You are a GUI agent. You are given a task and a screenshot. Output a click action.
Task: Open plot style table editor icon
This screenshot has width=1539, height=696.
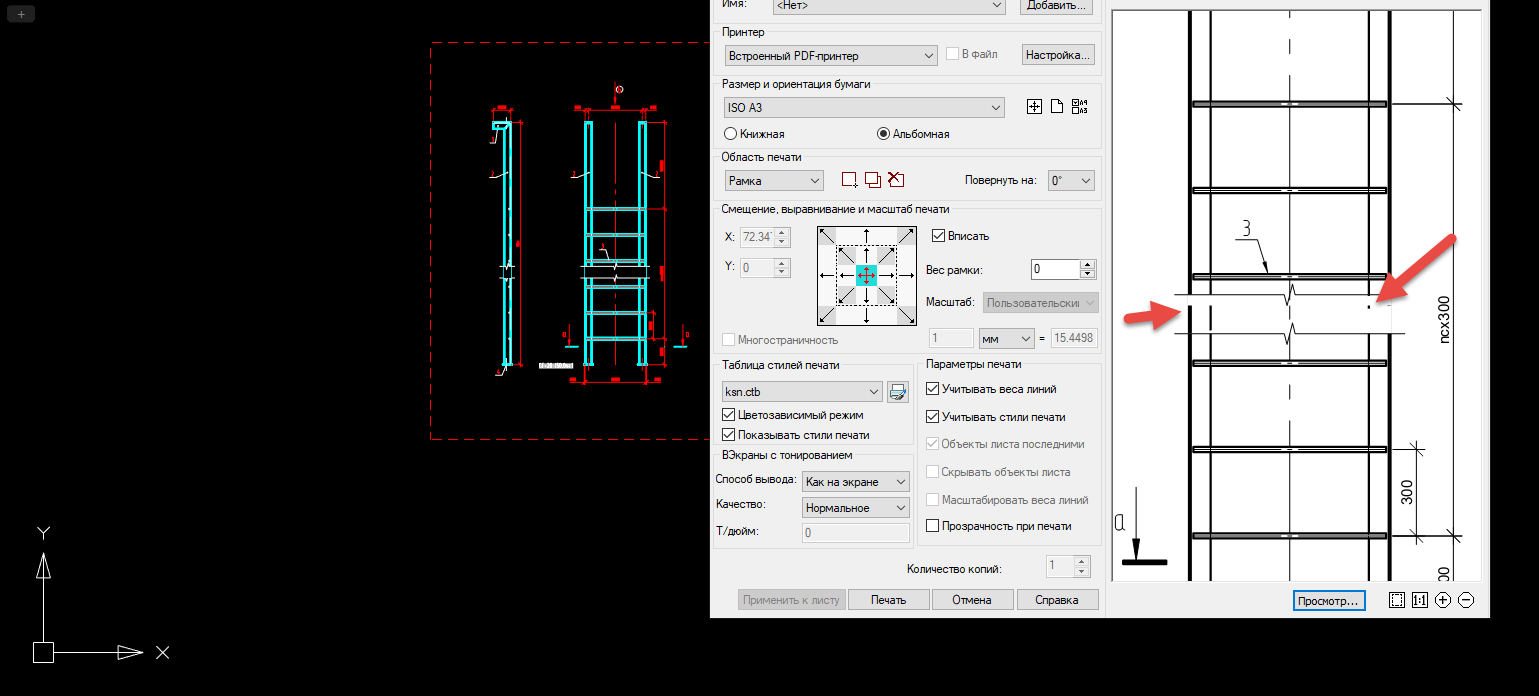click(x=898, y=391)
